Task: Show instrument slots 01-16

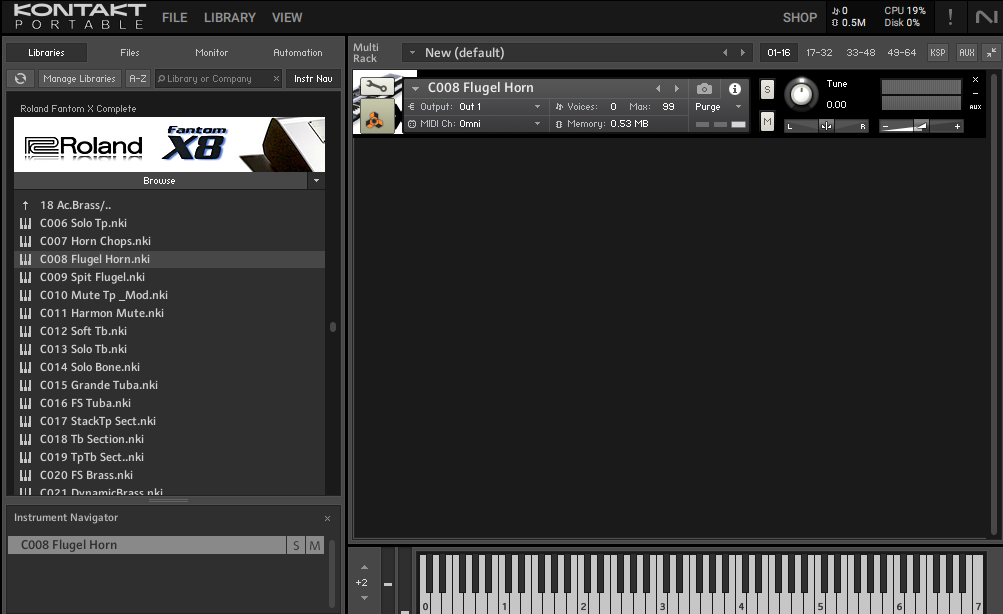Action: click(778, 52)
